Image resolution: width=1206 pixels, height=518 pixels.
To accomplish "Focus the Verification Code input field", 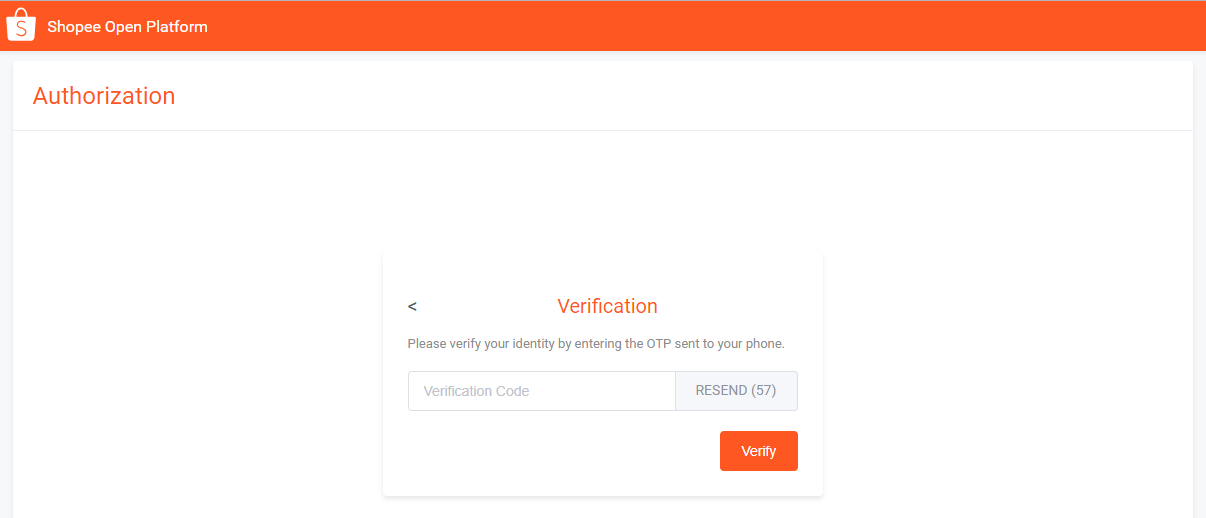I will (541, 391).
